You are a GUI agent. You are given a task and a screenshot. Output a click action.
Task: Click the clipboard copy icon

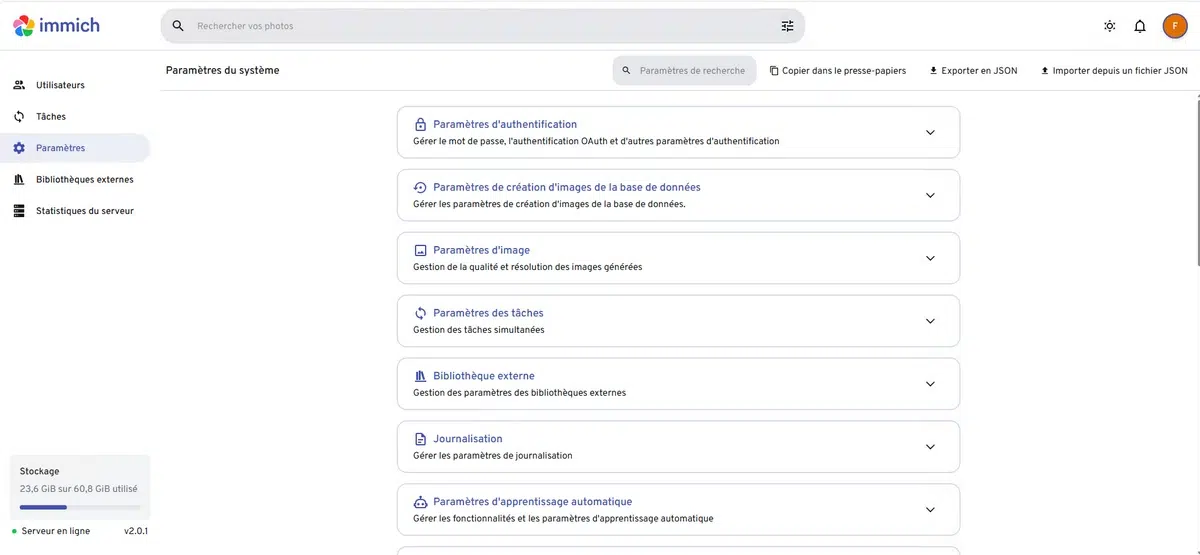[x=774, y=71]
